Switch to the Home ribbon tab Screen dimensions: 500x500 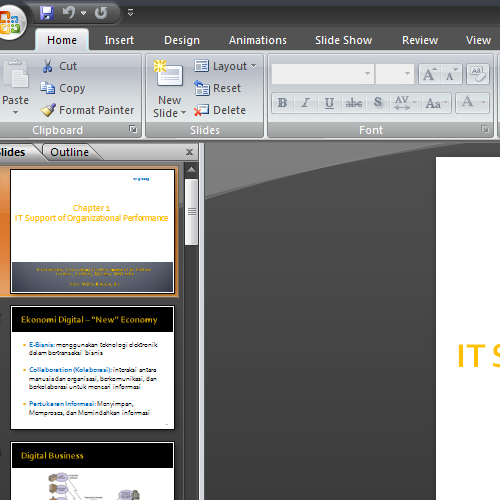[62, 40]
